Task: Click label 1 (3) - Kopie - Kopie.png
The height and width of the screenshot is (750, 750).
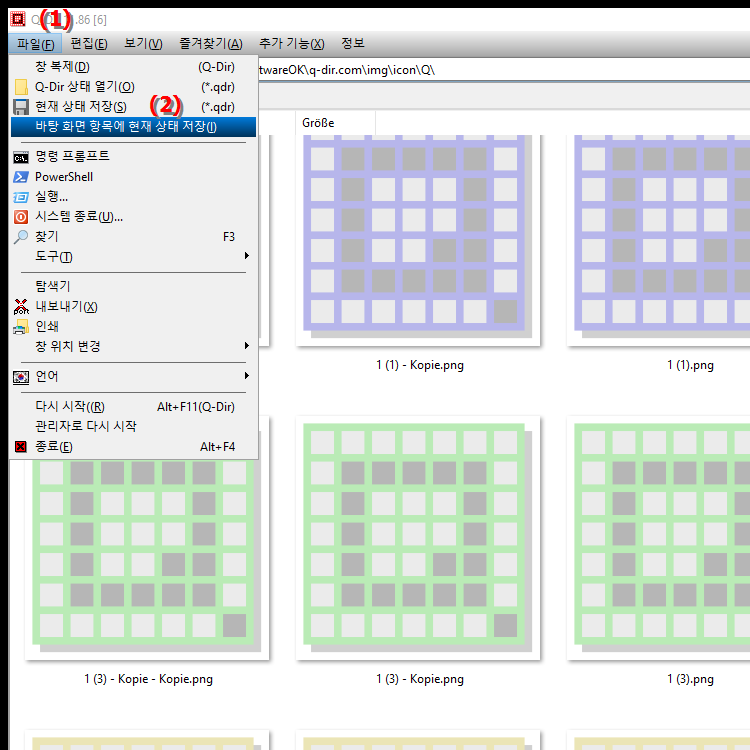Action: [x=148, y=679]
